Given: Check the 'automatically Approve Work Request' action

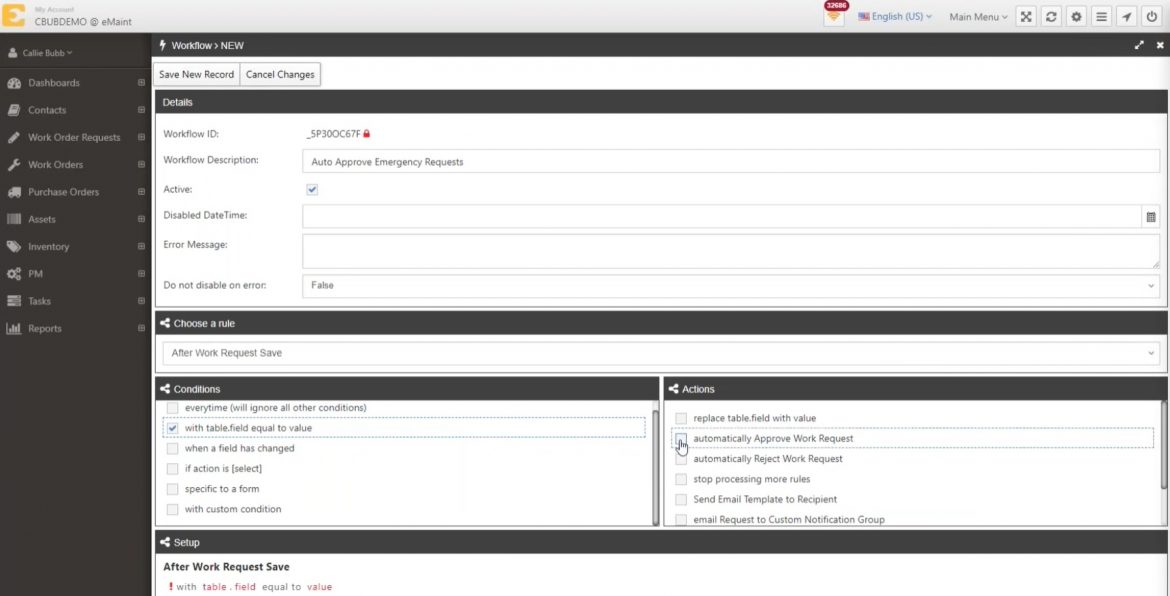Looking at the screenshot, I should (x=681, y=438).
